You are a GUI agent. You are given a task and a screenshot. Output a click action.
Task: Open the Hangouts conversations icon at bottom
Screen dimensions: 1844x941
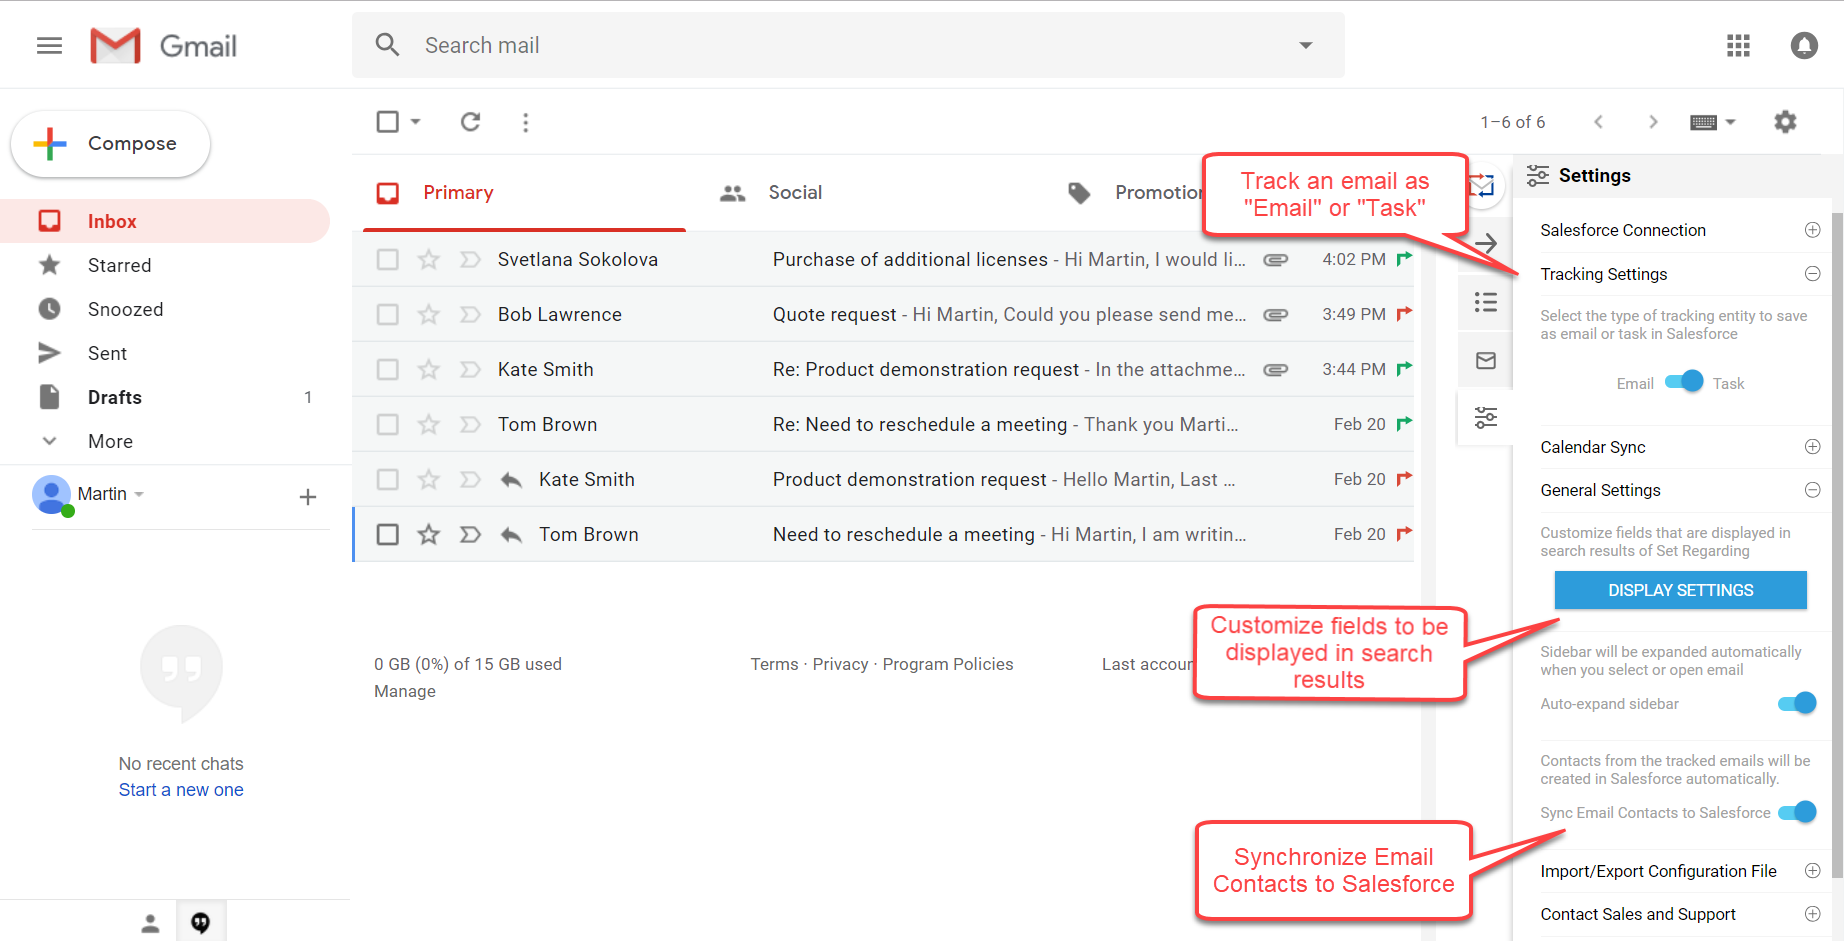pos(201,922)
